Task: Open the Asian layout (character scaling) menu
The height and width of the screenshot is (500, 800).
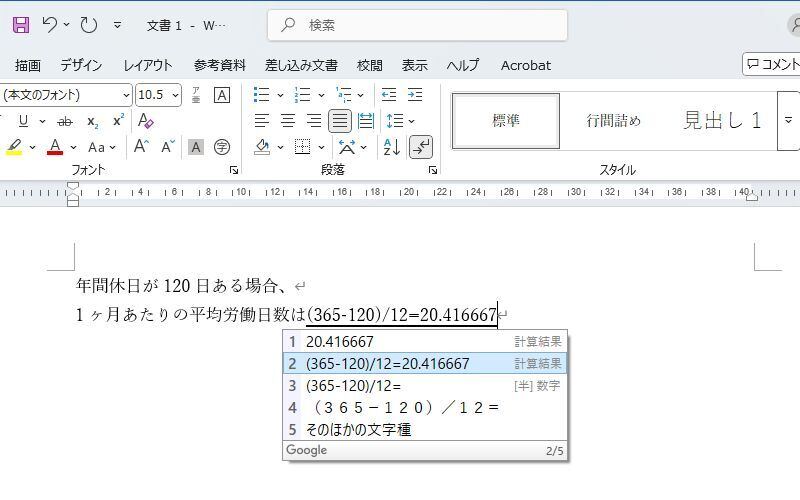Action: coord(352,147)
